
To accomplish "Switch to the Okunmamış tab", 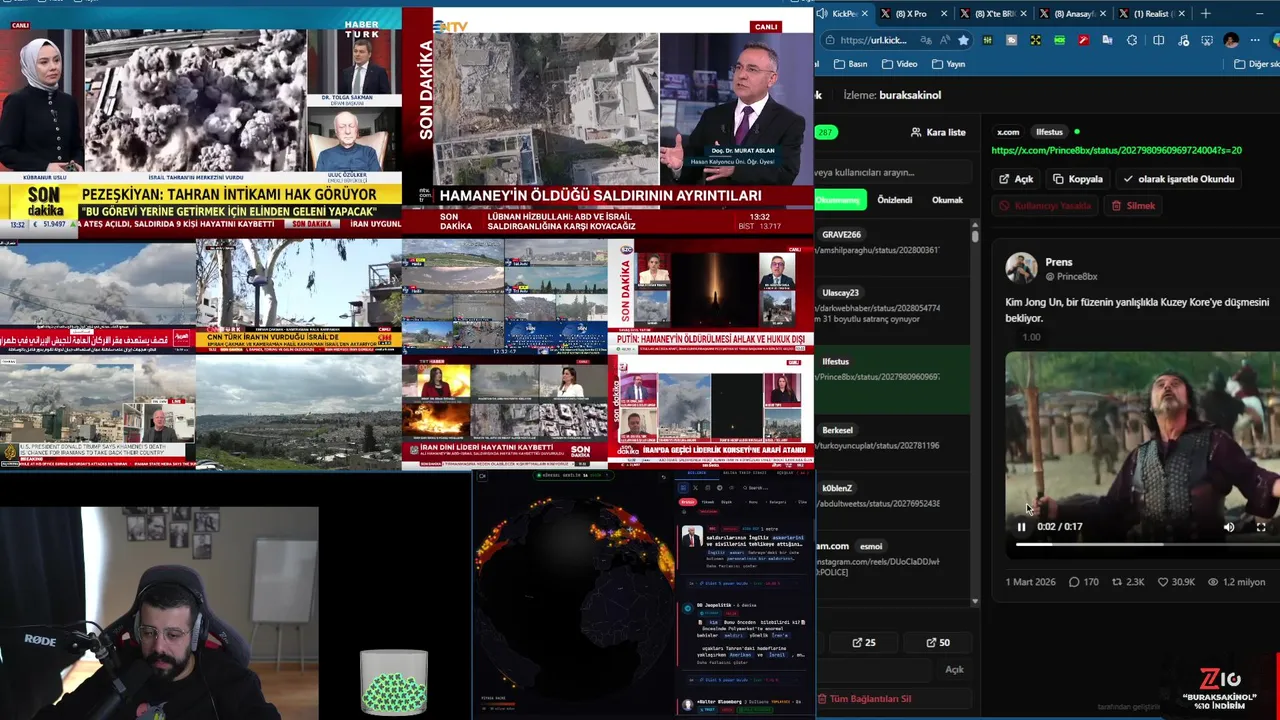I will coord(839,200).
